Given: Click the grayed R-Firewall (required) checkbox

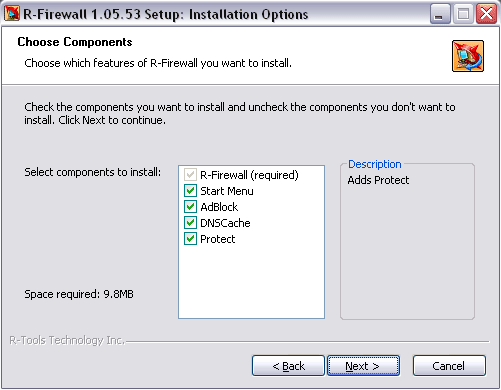Looking at the screenshot, I should pyautogui.click(x=190, y=175).
